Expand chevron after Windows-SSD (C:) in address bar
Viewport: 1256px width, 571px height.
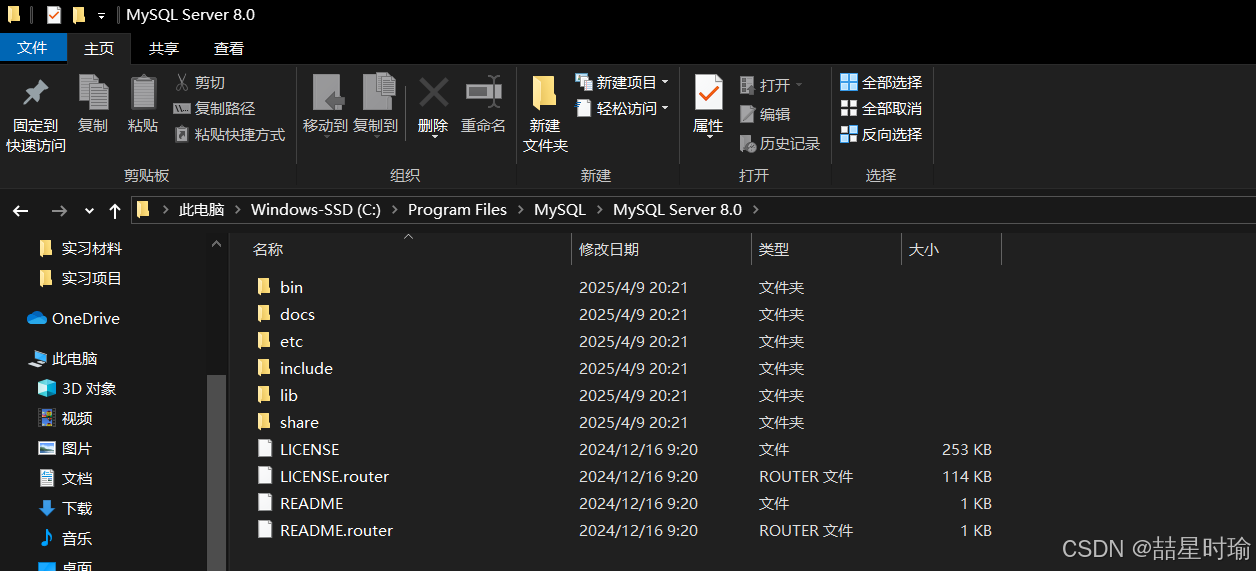click(394, 210)
